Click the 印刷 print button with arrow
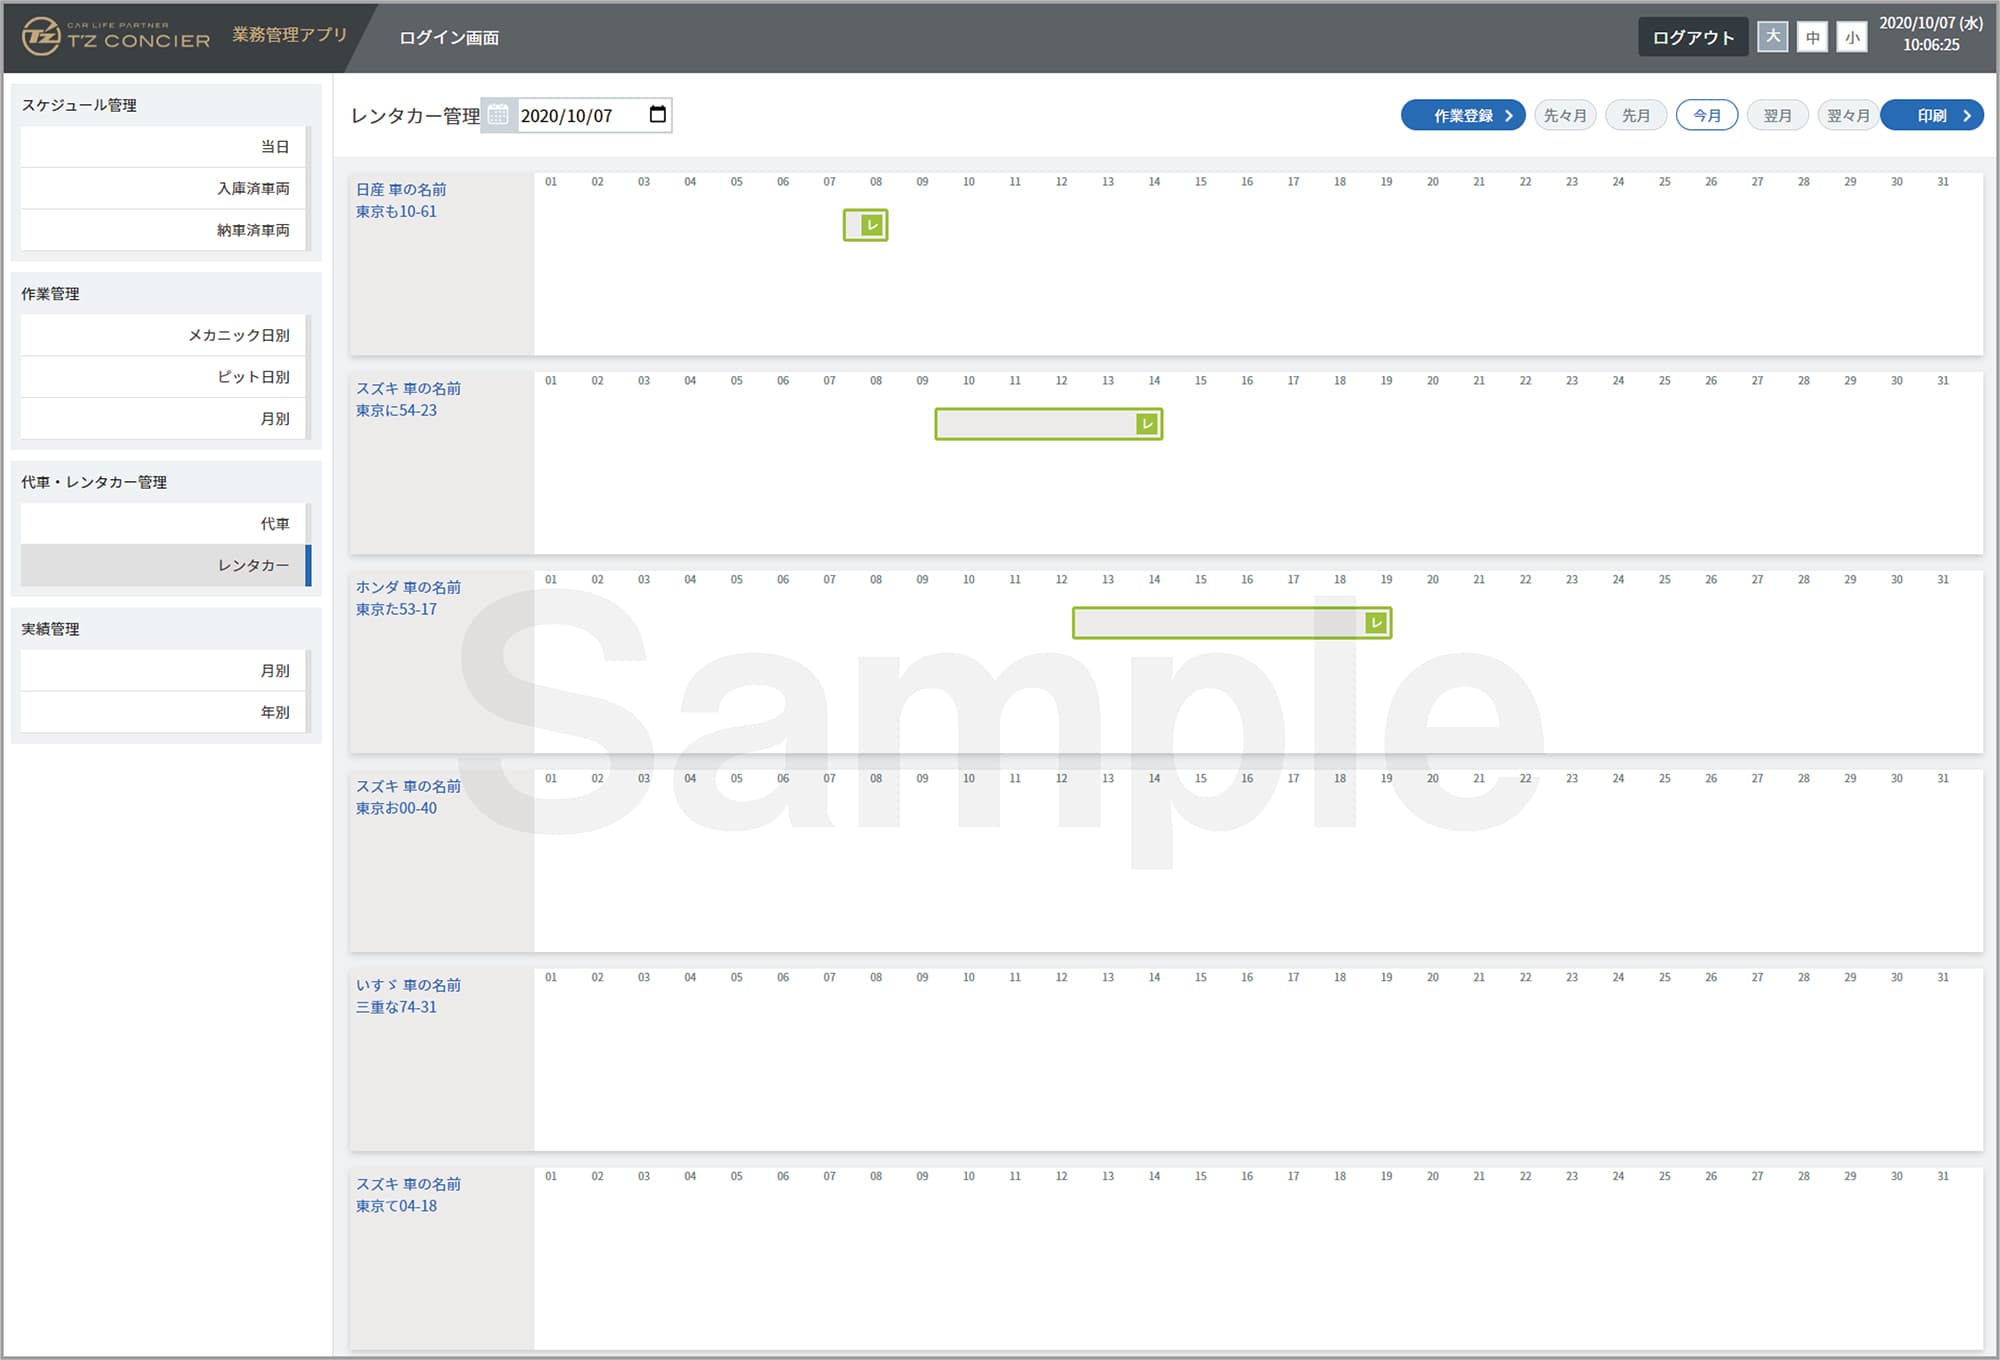 tap(1931, 115)
